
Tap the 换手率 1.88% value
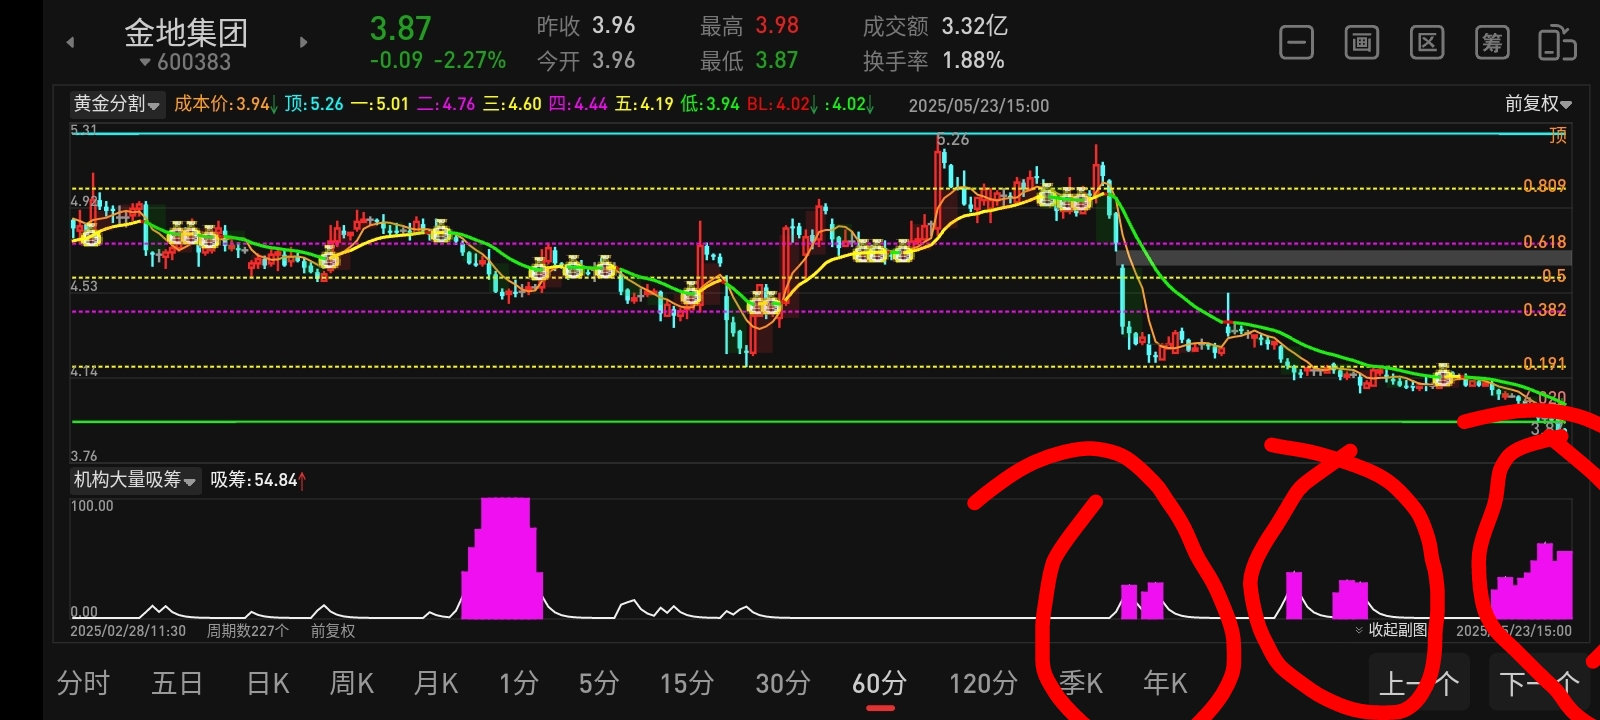(934, 60)
